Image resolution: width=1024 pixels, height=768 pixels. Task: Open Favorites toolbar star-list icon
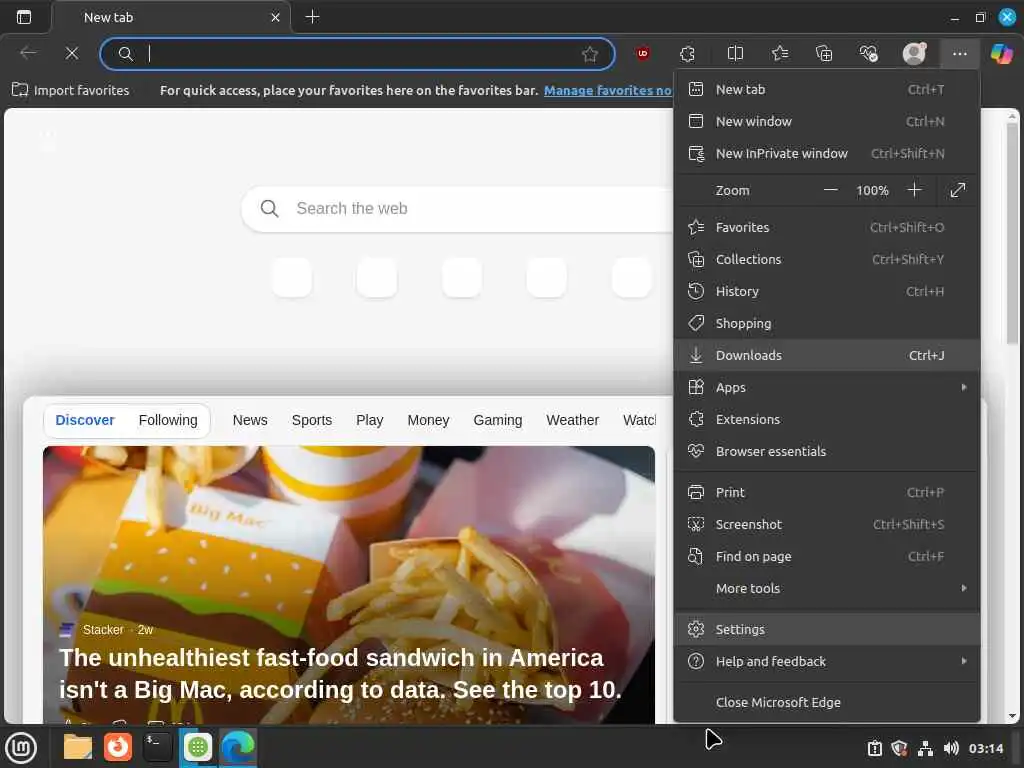(x=780, y=54)
